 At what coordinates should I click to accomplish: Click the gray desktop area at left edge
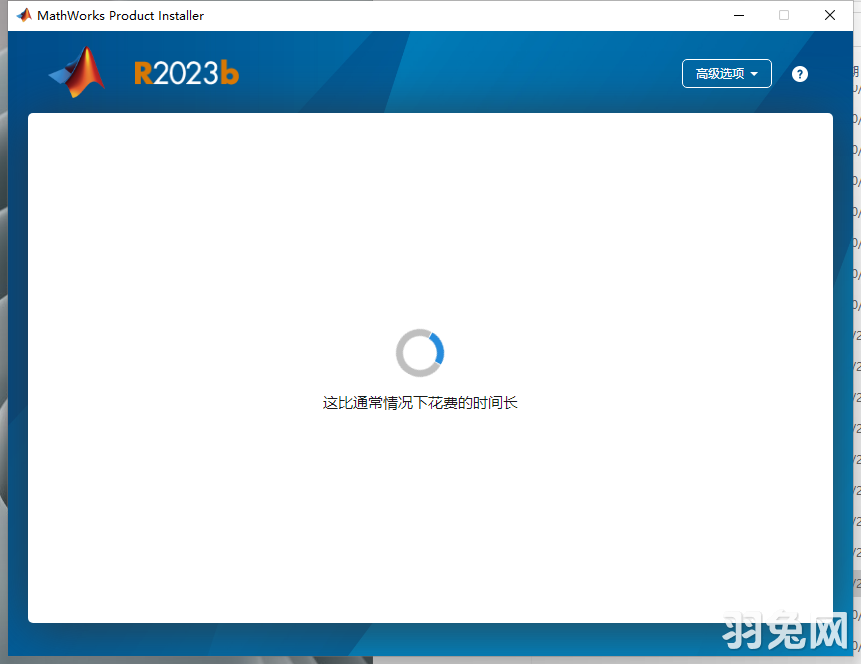(x=3, y=400)
